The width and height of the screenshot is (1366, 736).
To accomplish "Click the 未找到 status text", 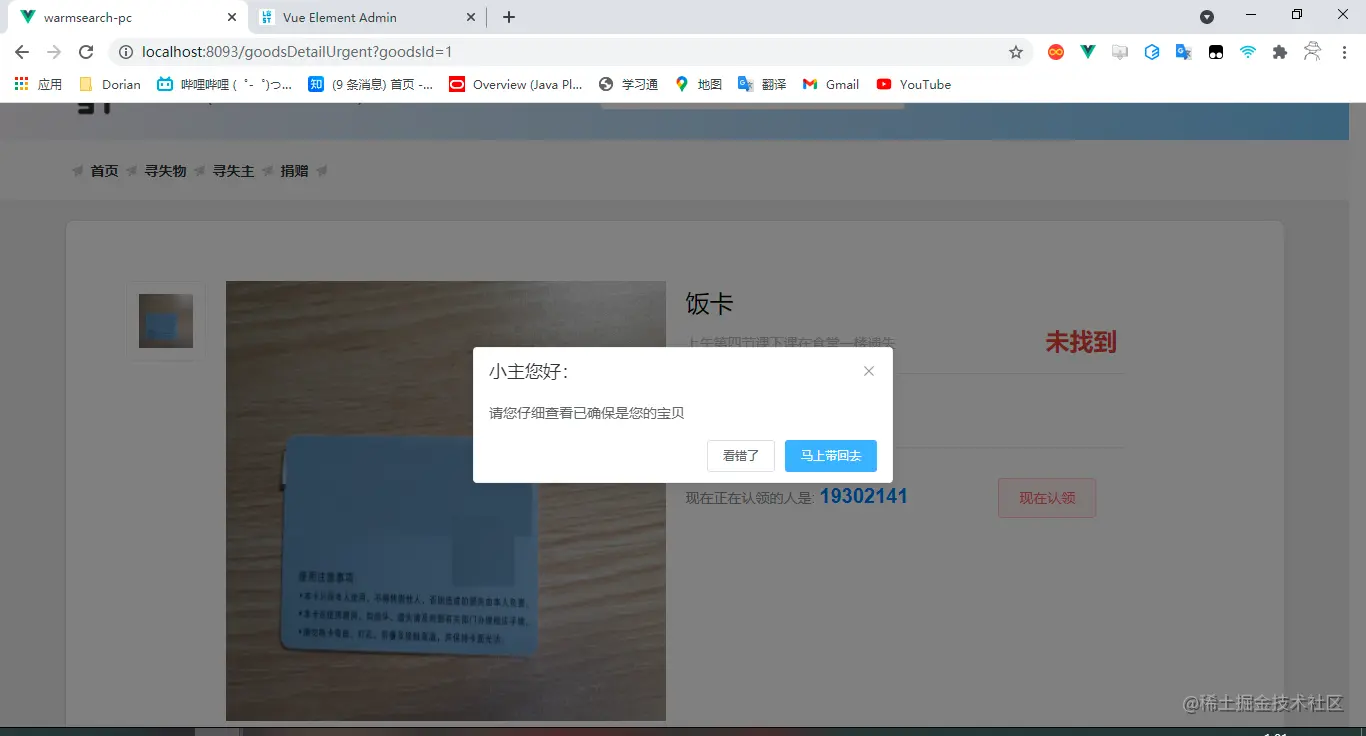I will (x=1081, y=342).
